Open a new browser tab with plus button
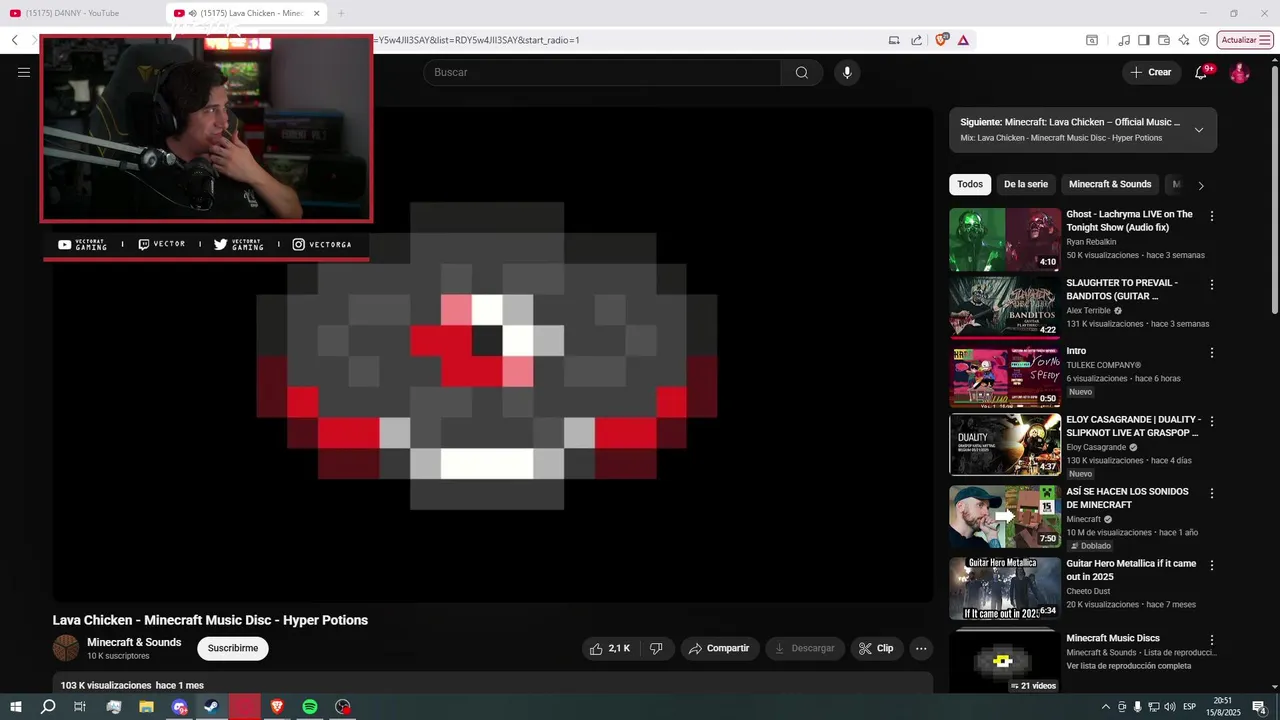This screenshot has height=720, width=1280. (x=341, y=13)
